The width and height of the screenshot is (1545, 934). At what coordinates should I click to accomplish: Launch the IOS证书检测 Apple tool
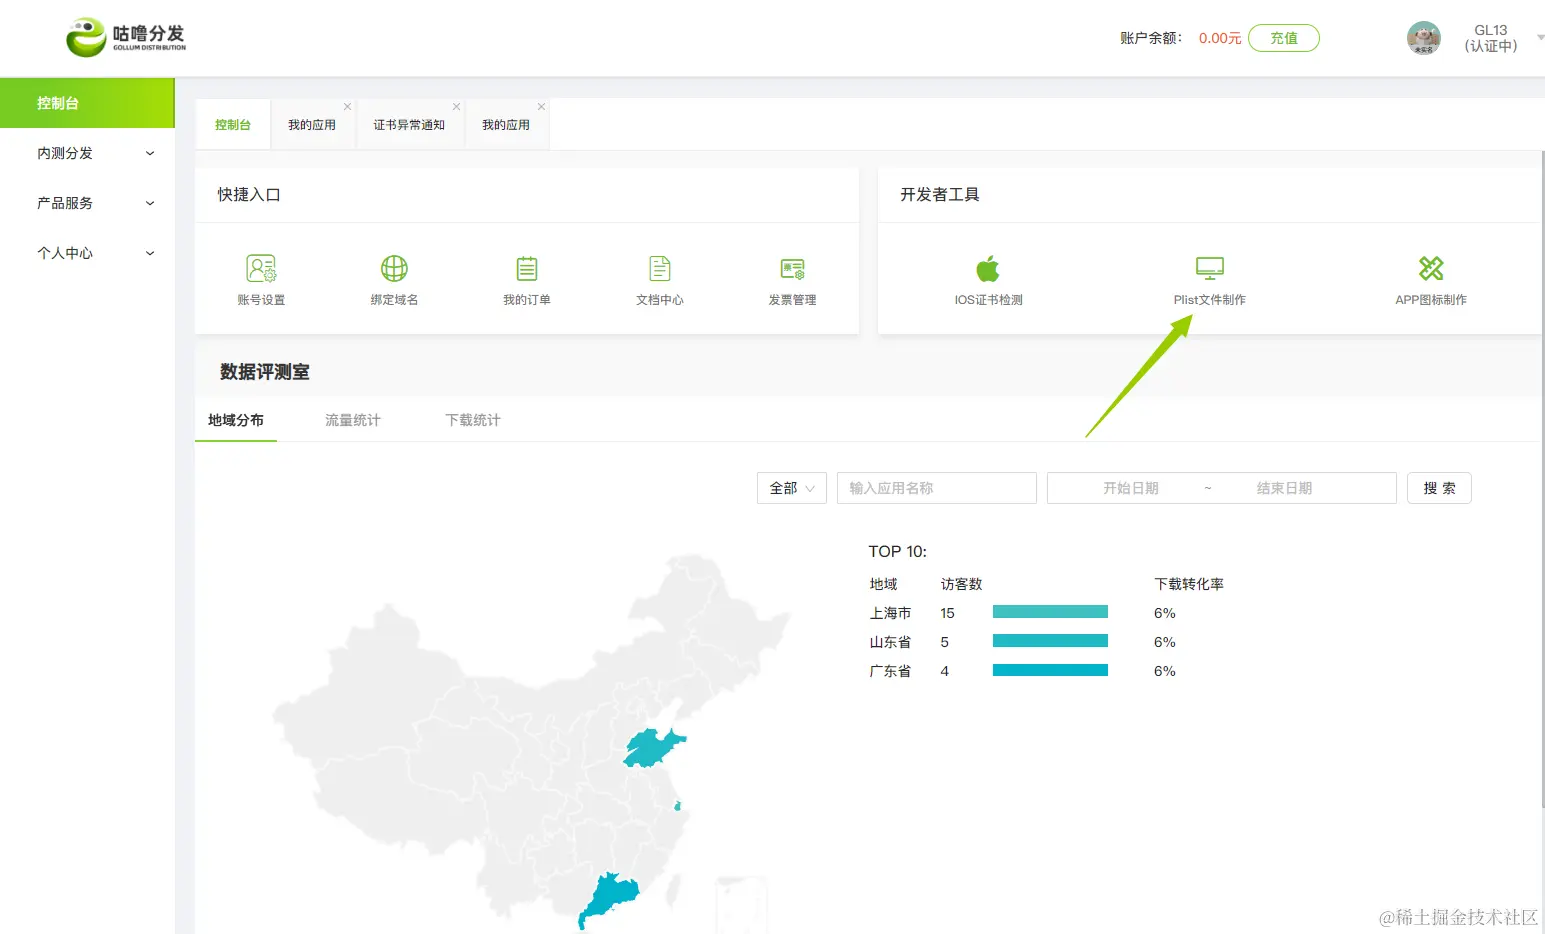coord(988,279)
